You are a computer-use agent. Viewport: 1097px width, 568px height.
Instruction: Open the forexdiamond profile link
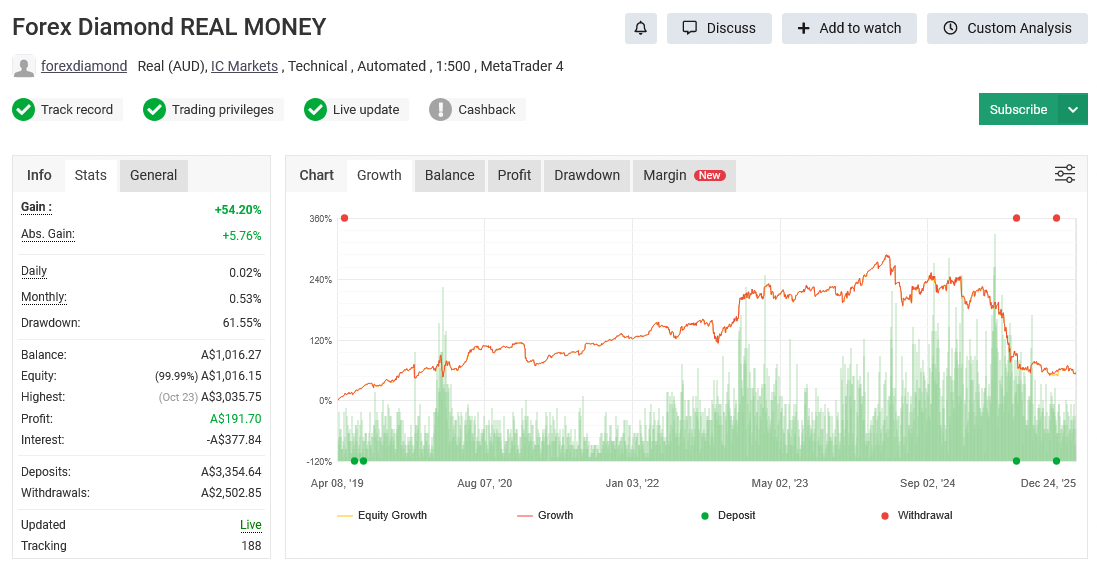pos(84,66)
